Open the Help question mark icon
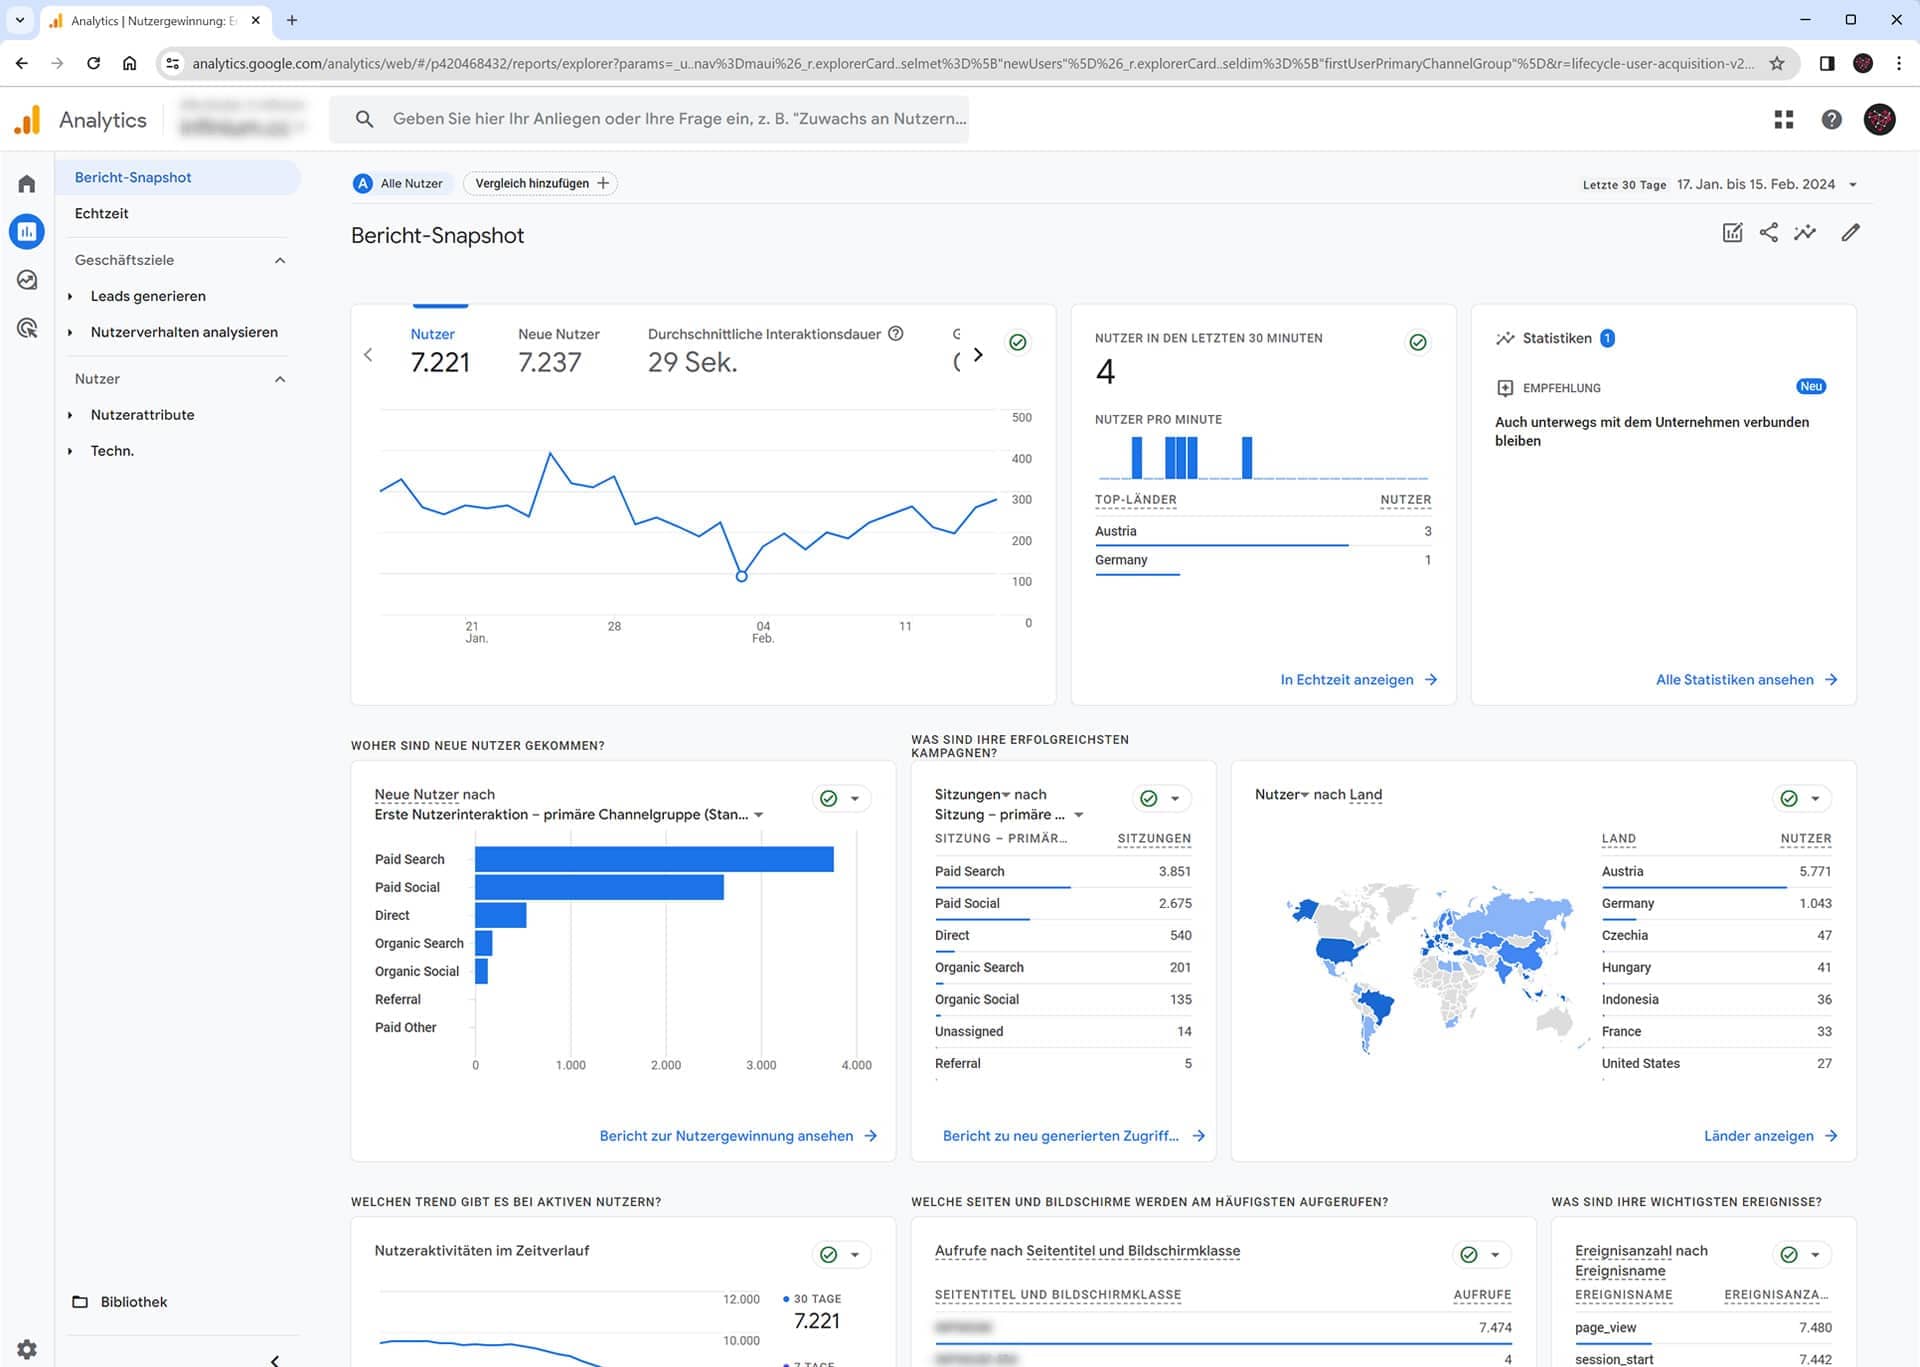1920x1367 pixels. coord(1832,120)
